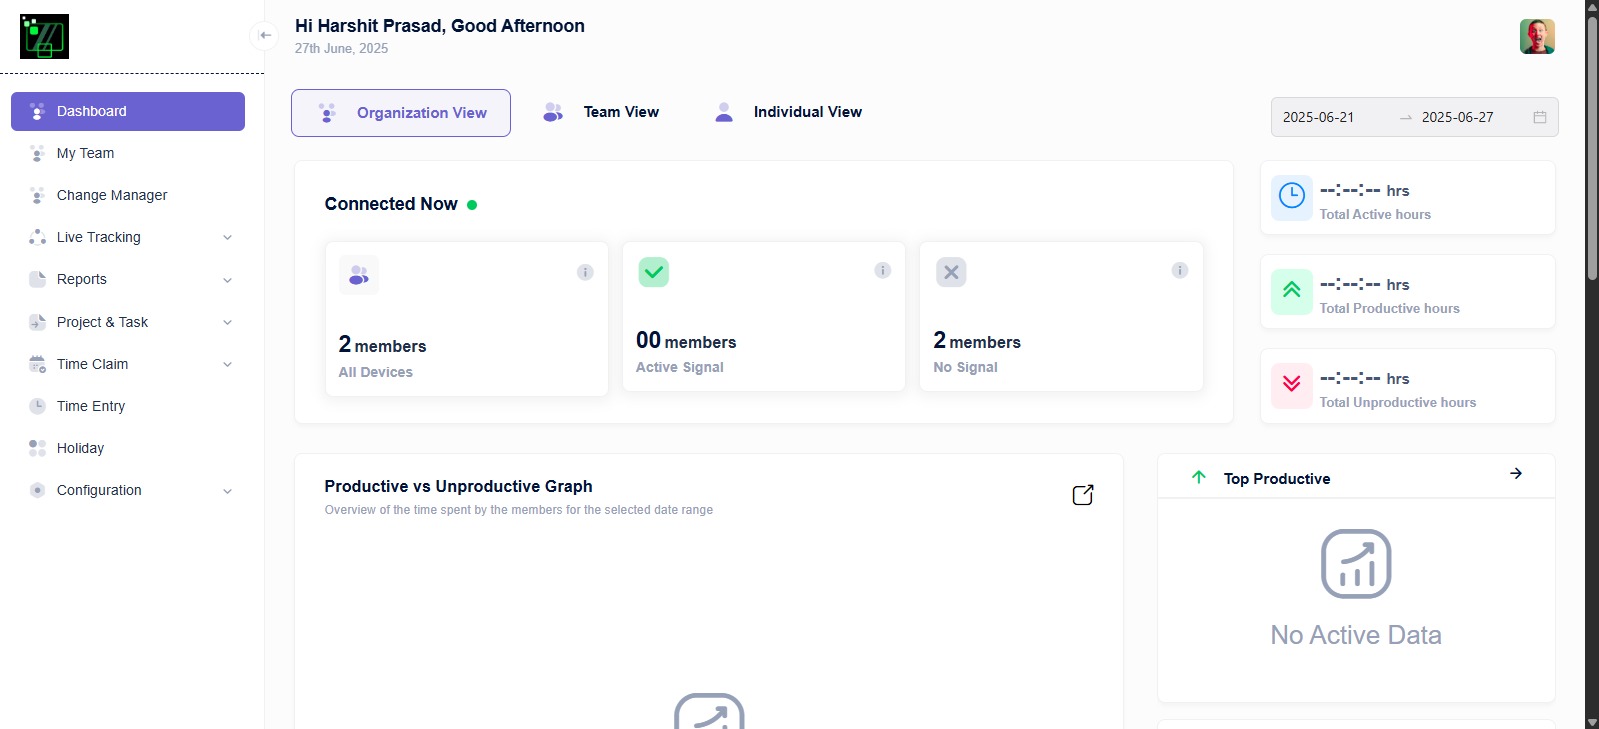Click the 'No Active Data' placeholder text
The height and width of the screenshot is (729, 1599).
tap(1356, 635)
